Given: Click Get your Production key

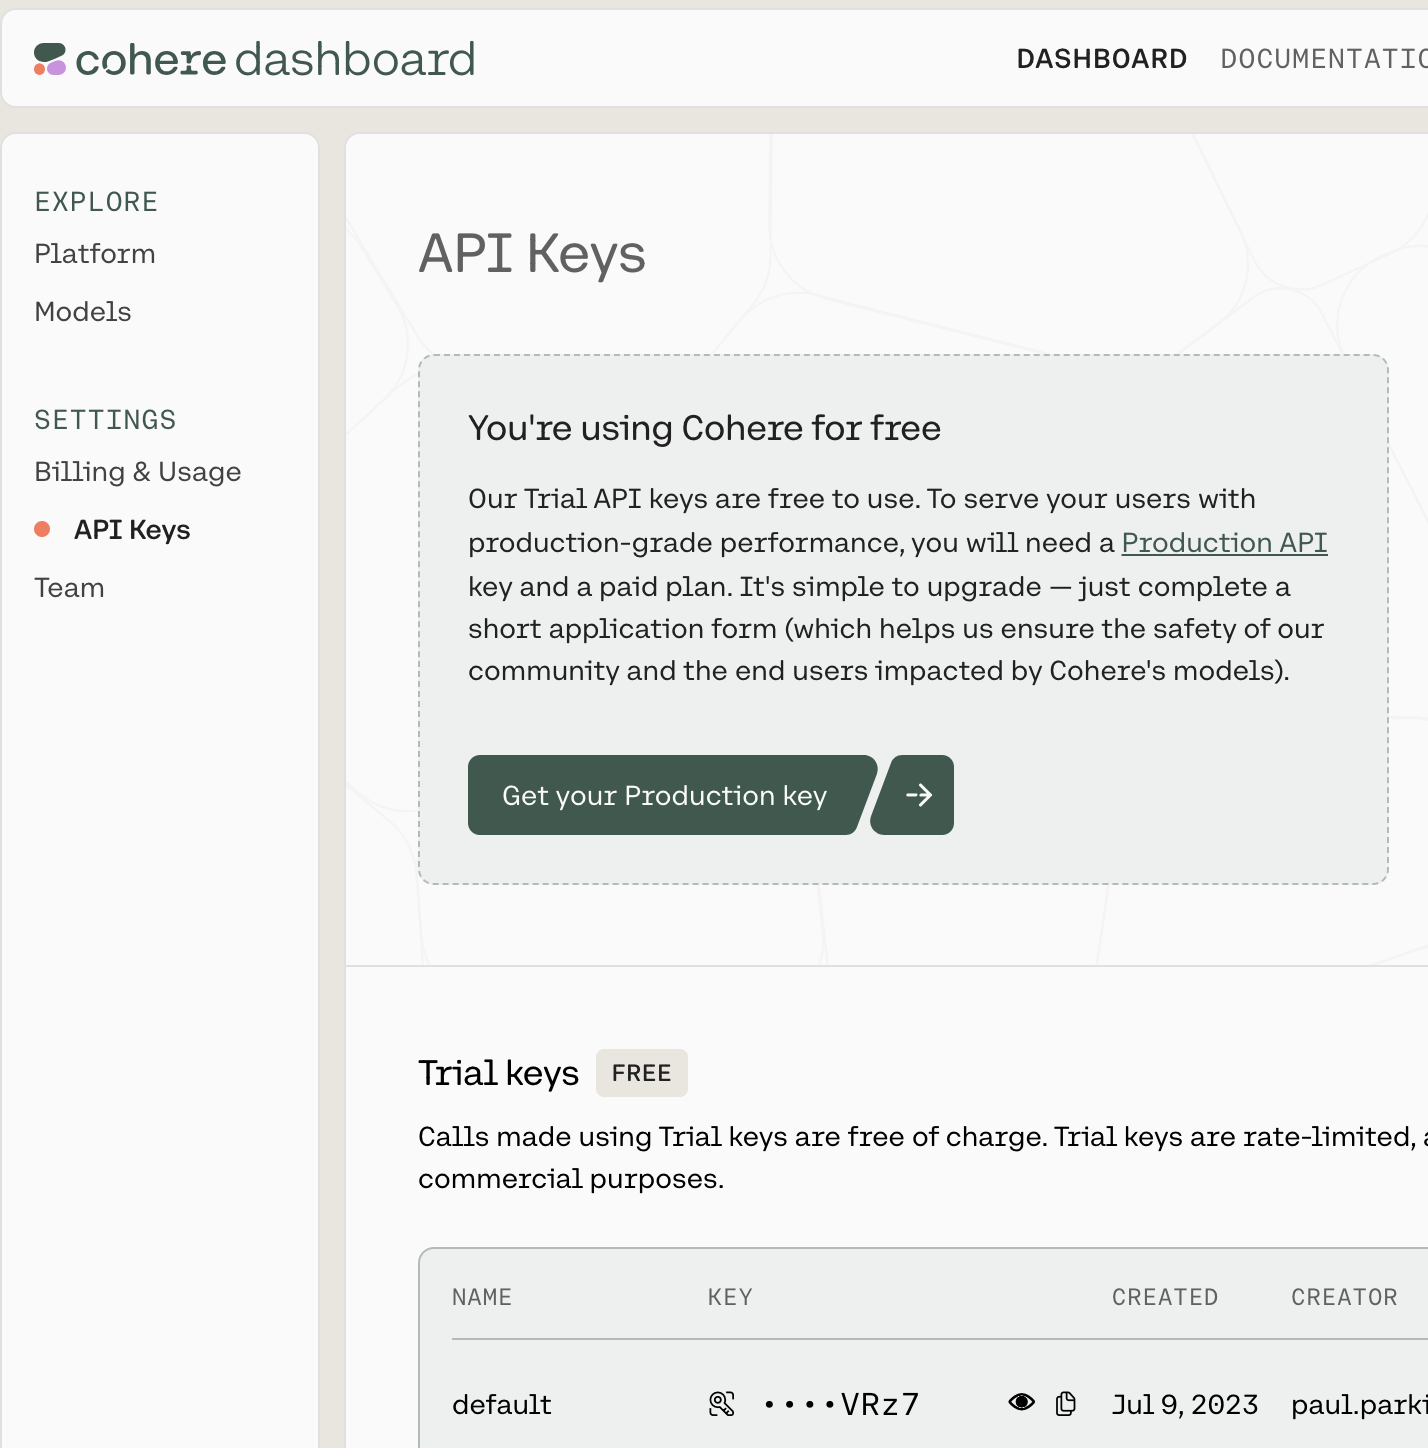Looking at the screenshot, I should coord(665,795).
